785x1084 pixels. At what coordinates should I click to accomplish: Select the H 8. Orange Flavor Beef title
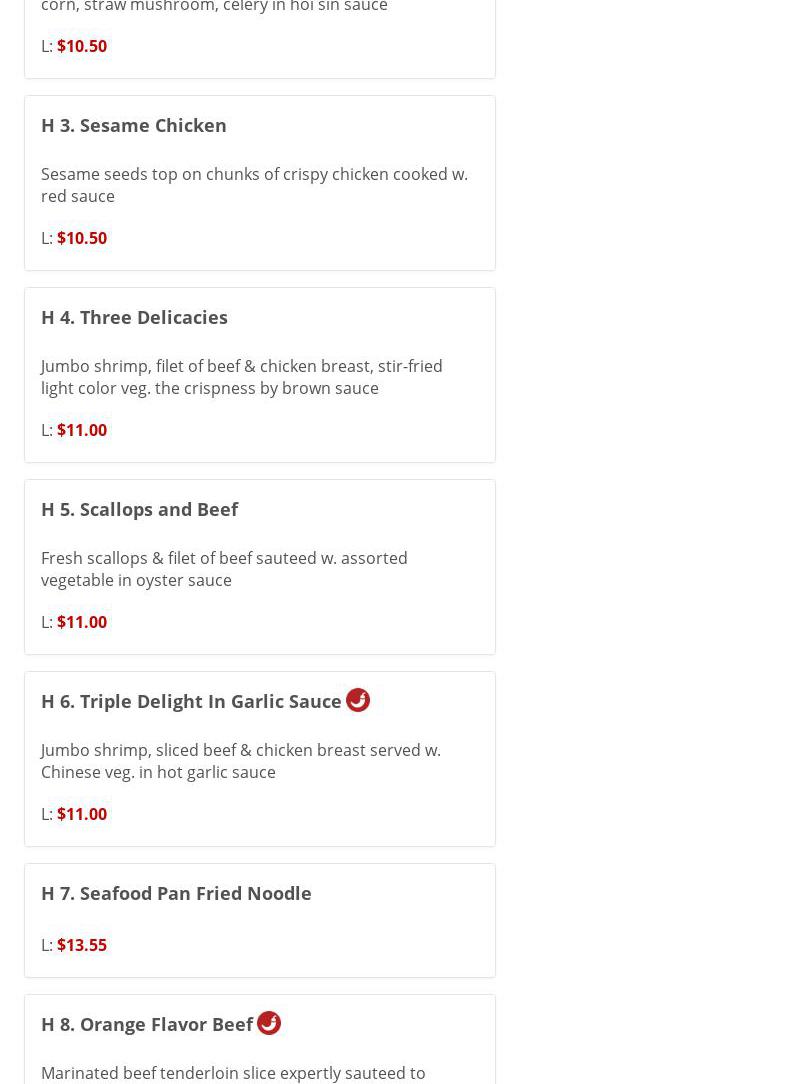point(147,1024)
